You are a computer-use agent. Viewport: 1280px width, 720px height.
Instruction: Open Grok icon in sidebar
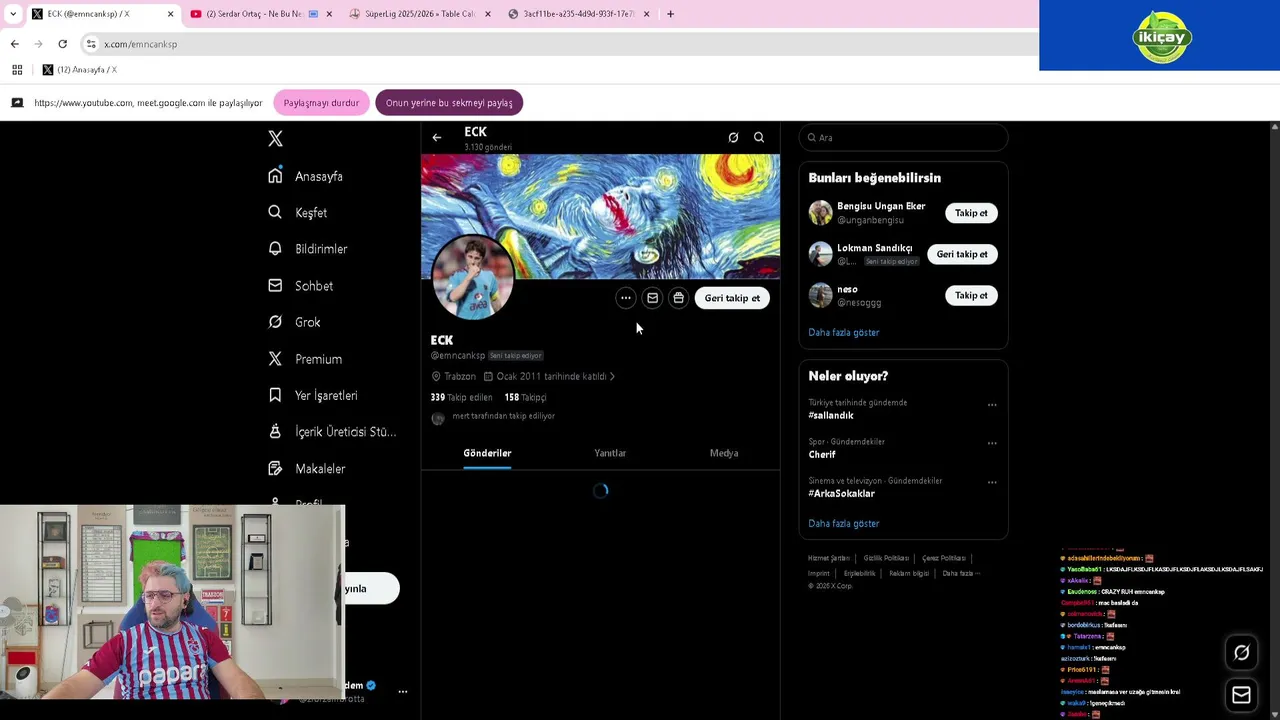275,322
